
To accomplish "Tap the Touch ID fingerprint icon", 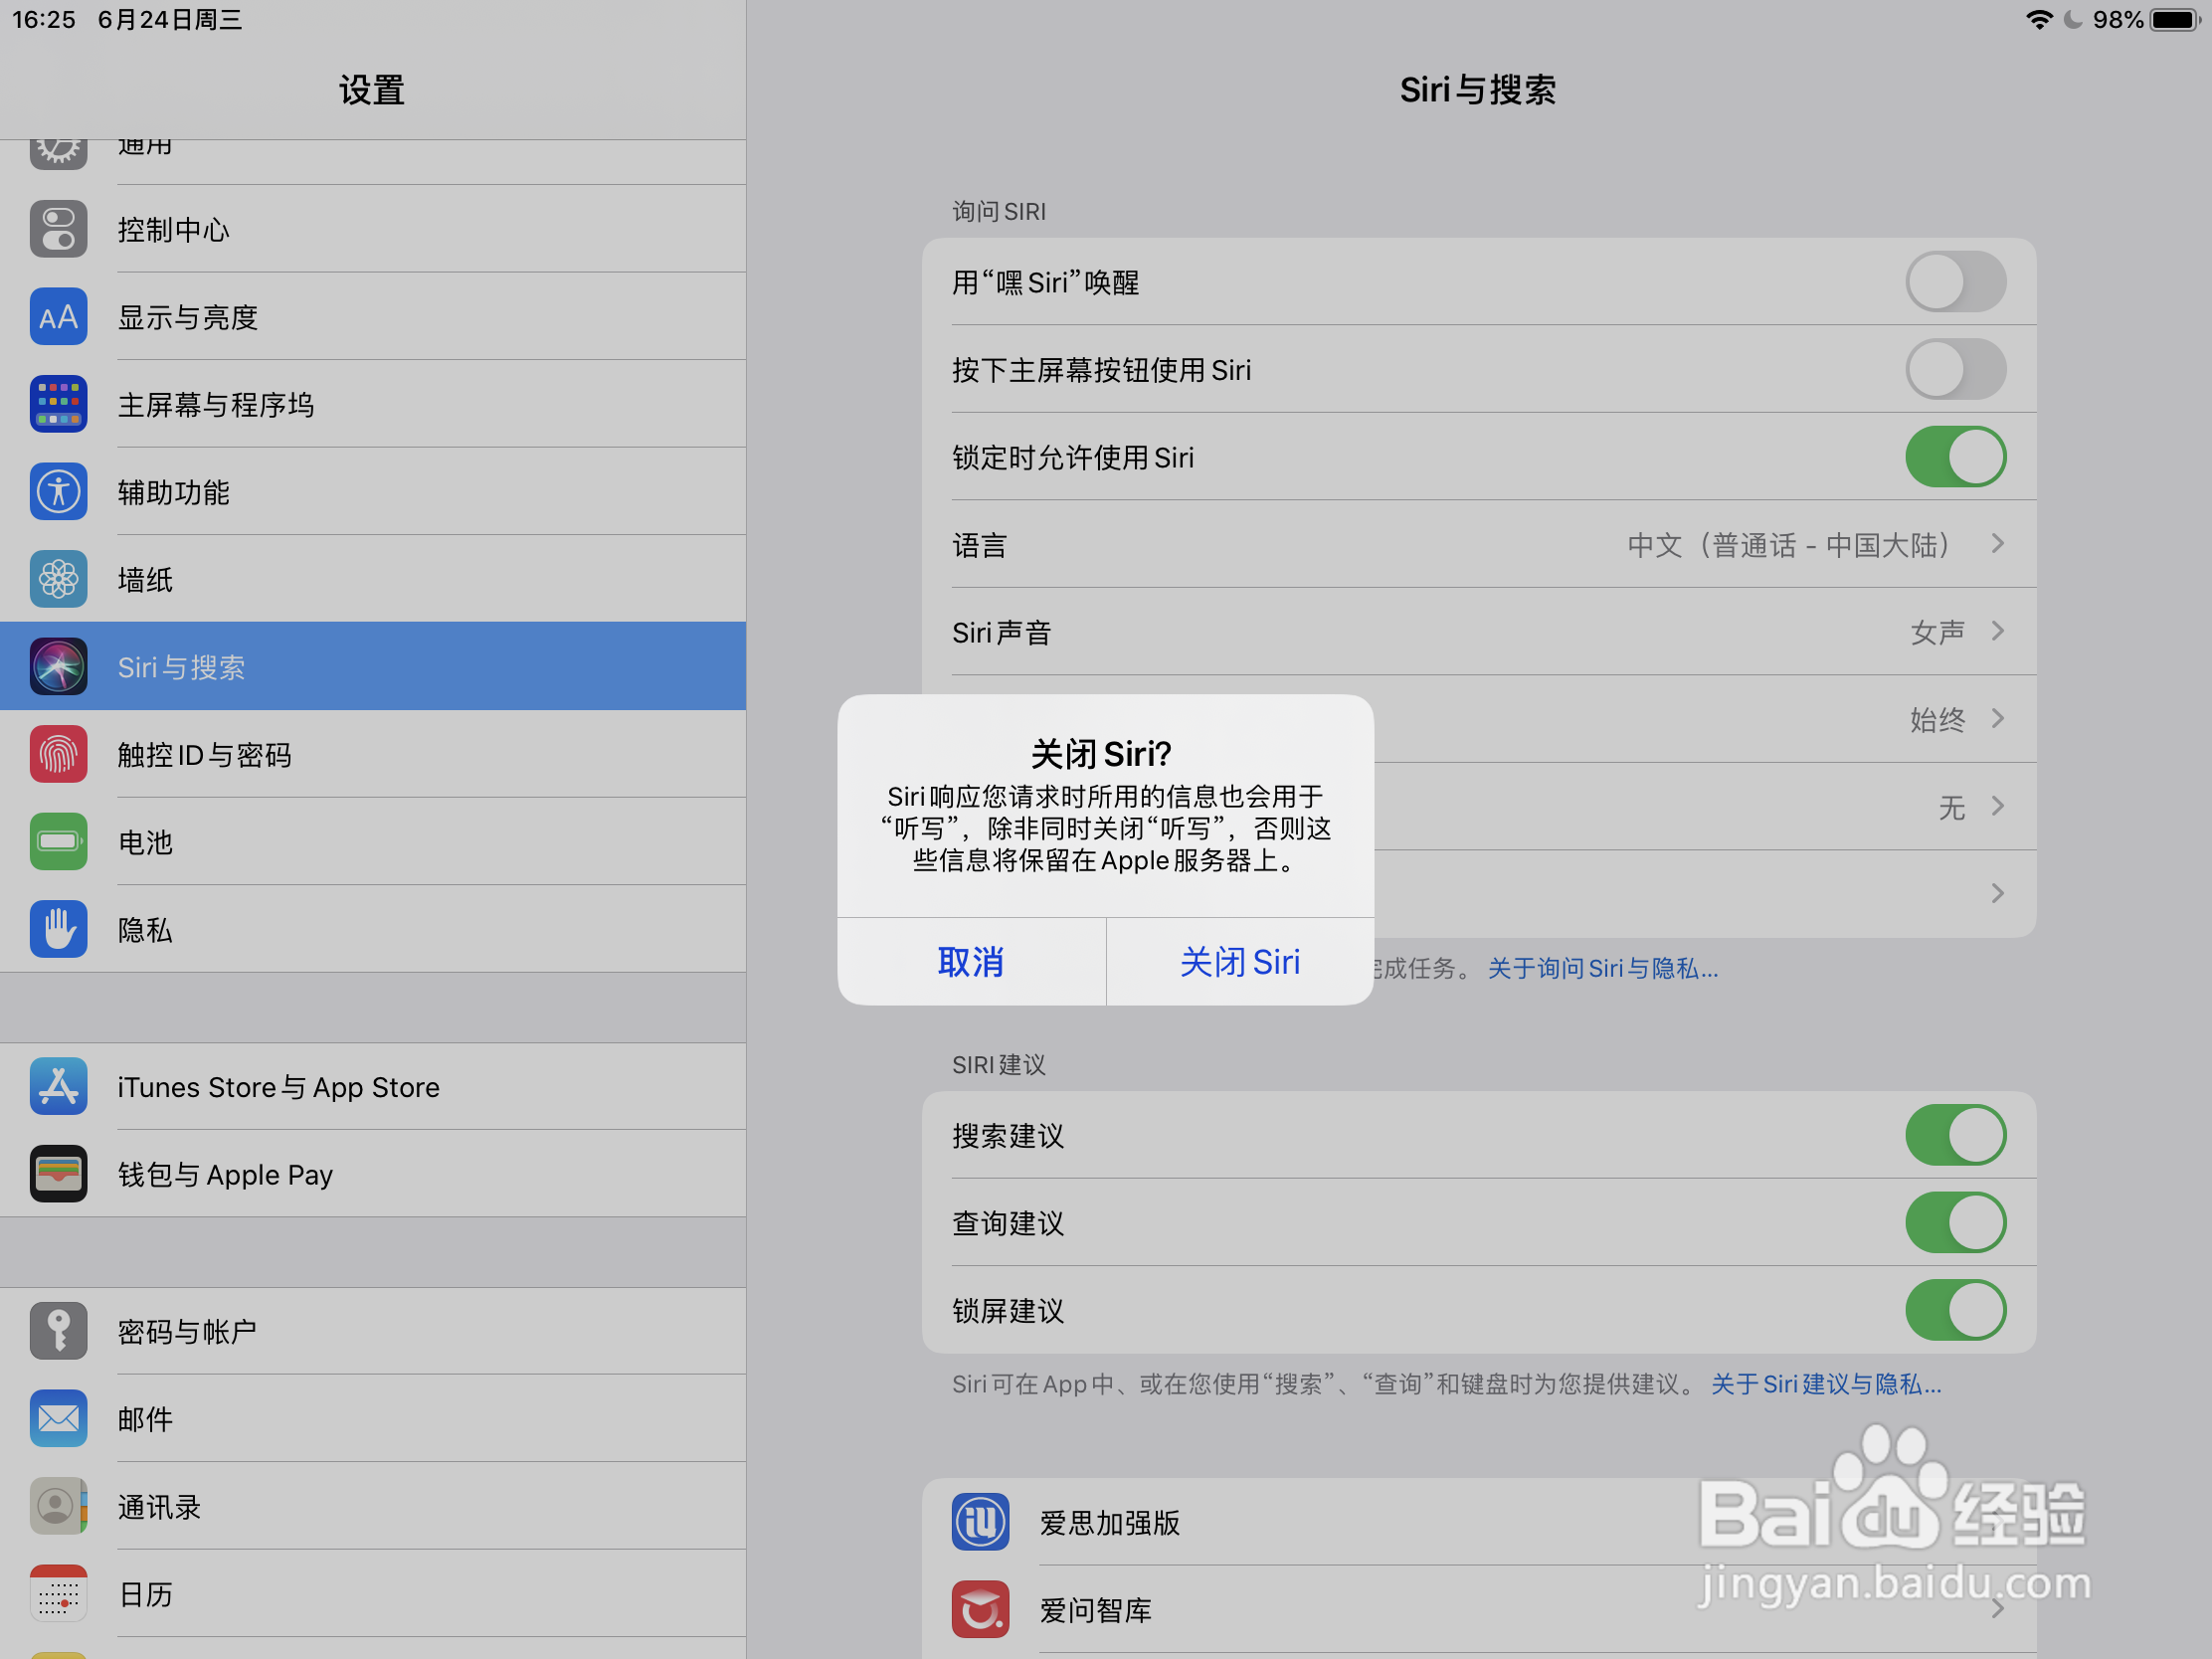I will (x=58, y=754).
